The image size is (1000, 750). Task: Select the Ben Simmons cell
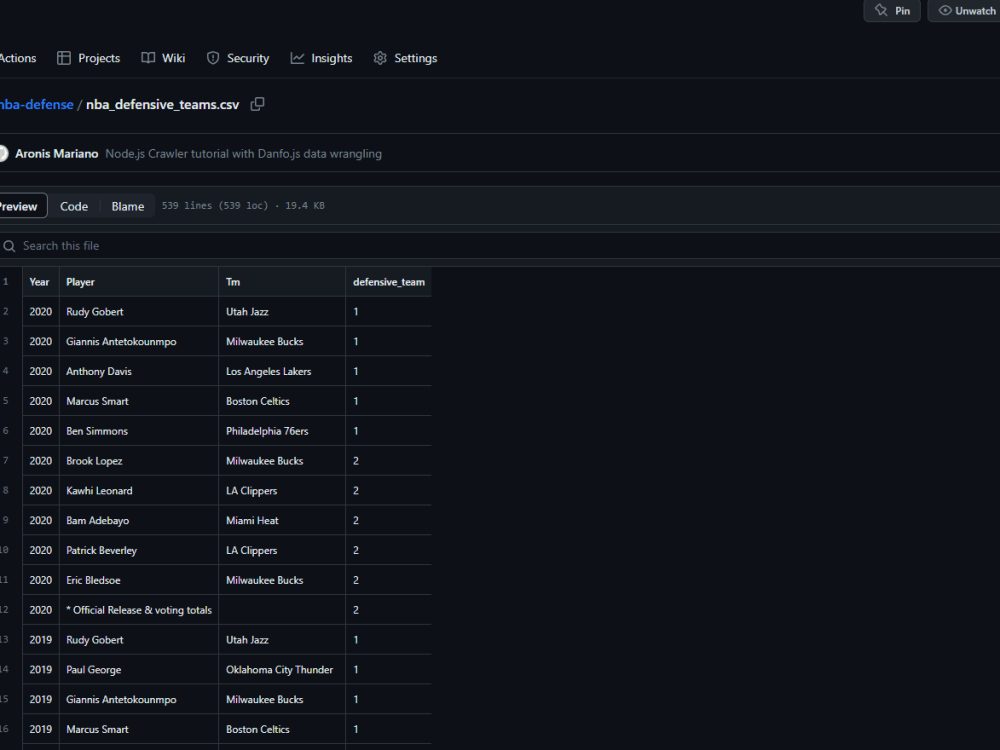point(139,431)
